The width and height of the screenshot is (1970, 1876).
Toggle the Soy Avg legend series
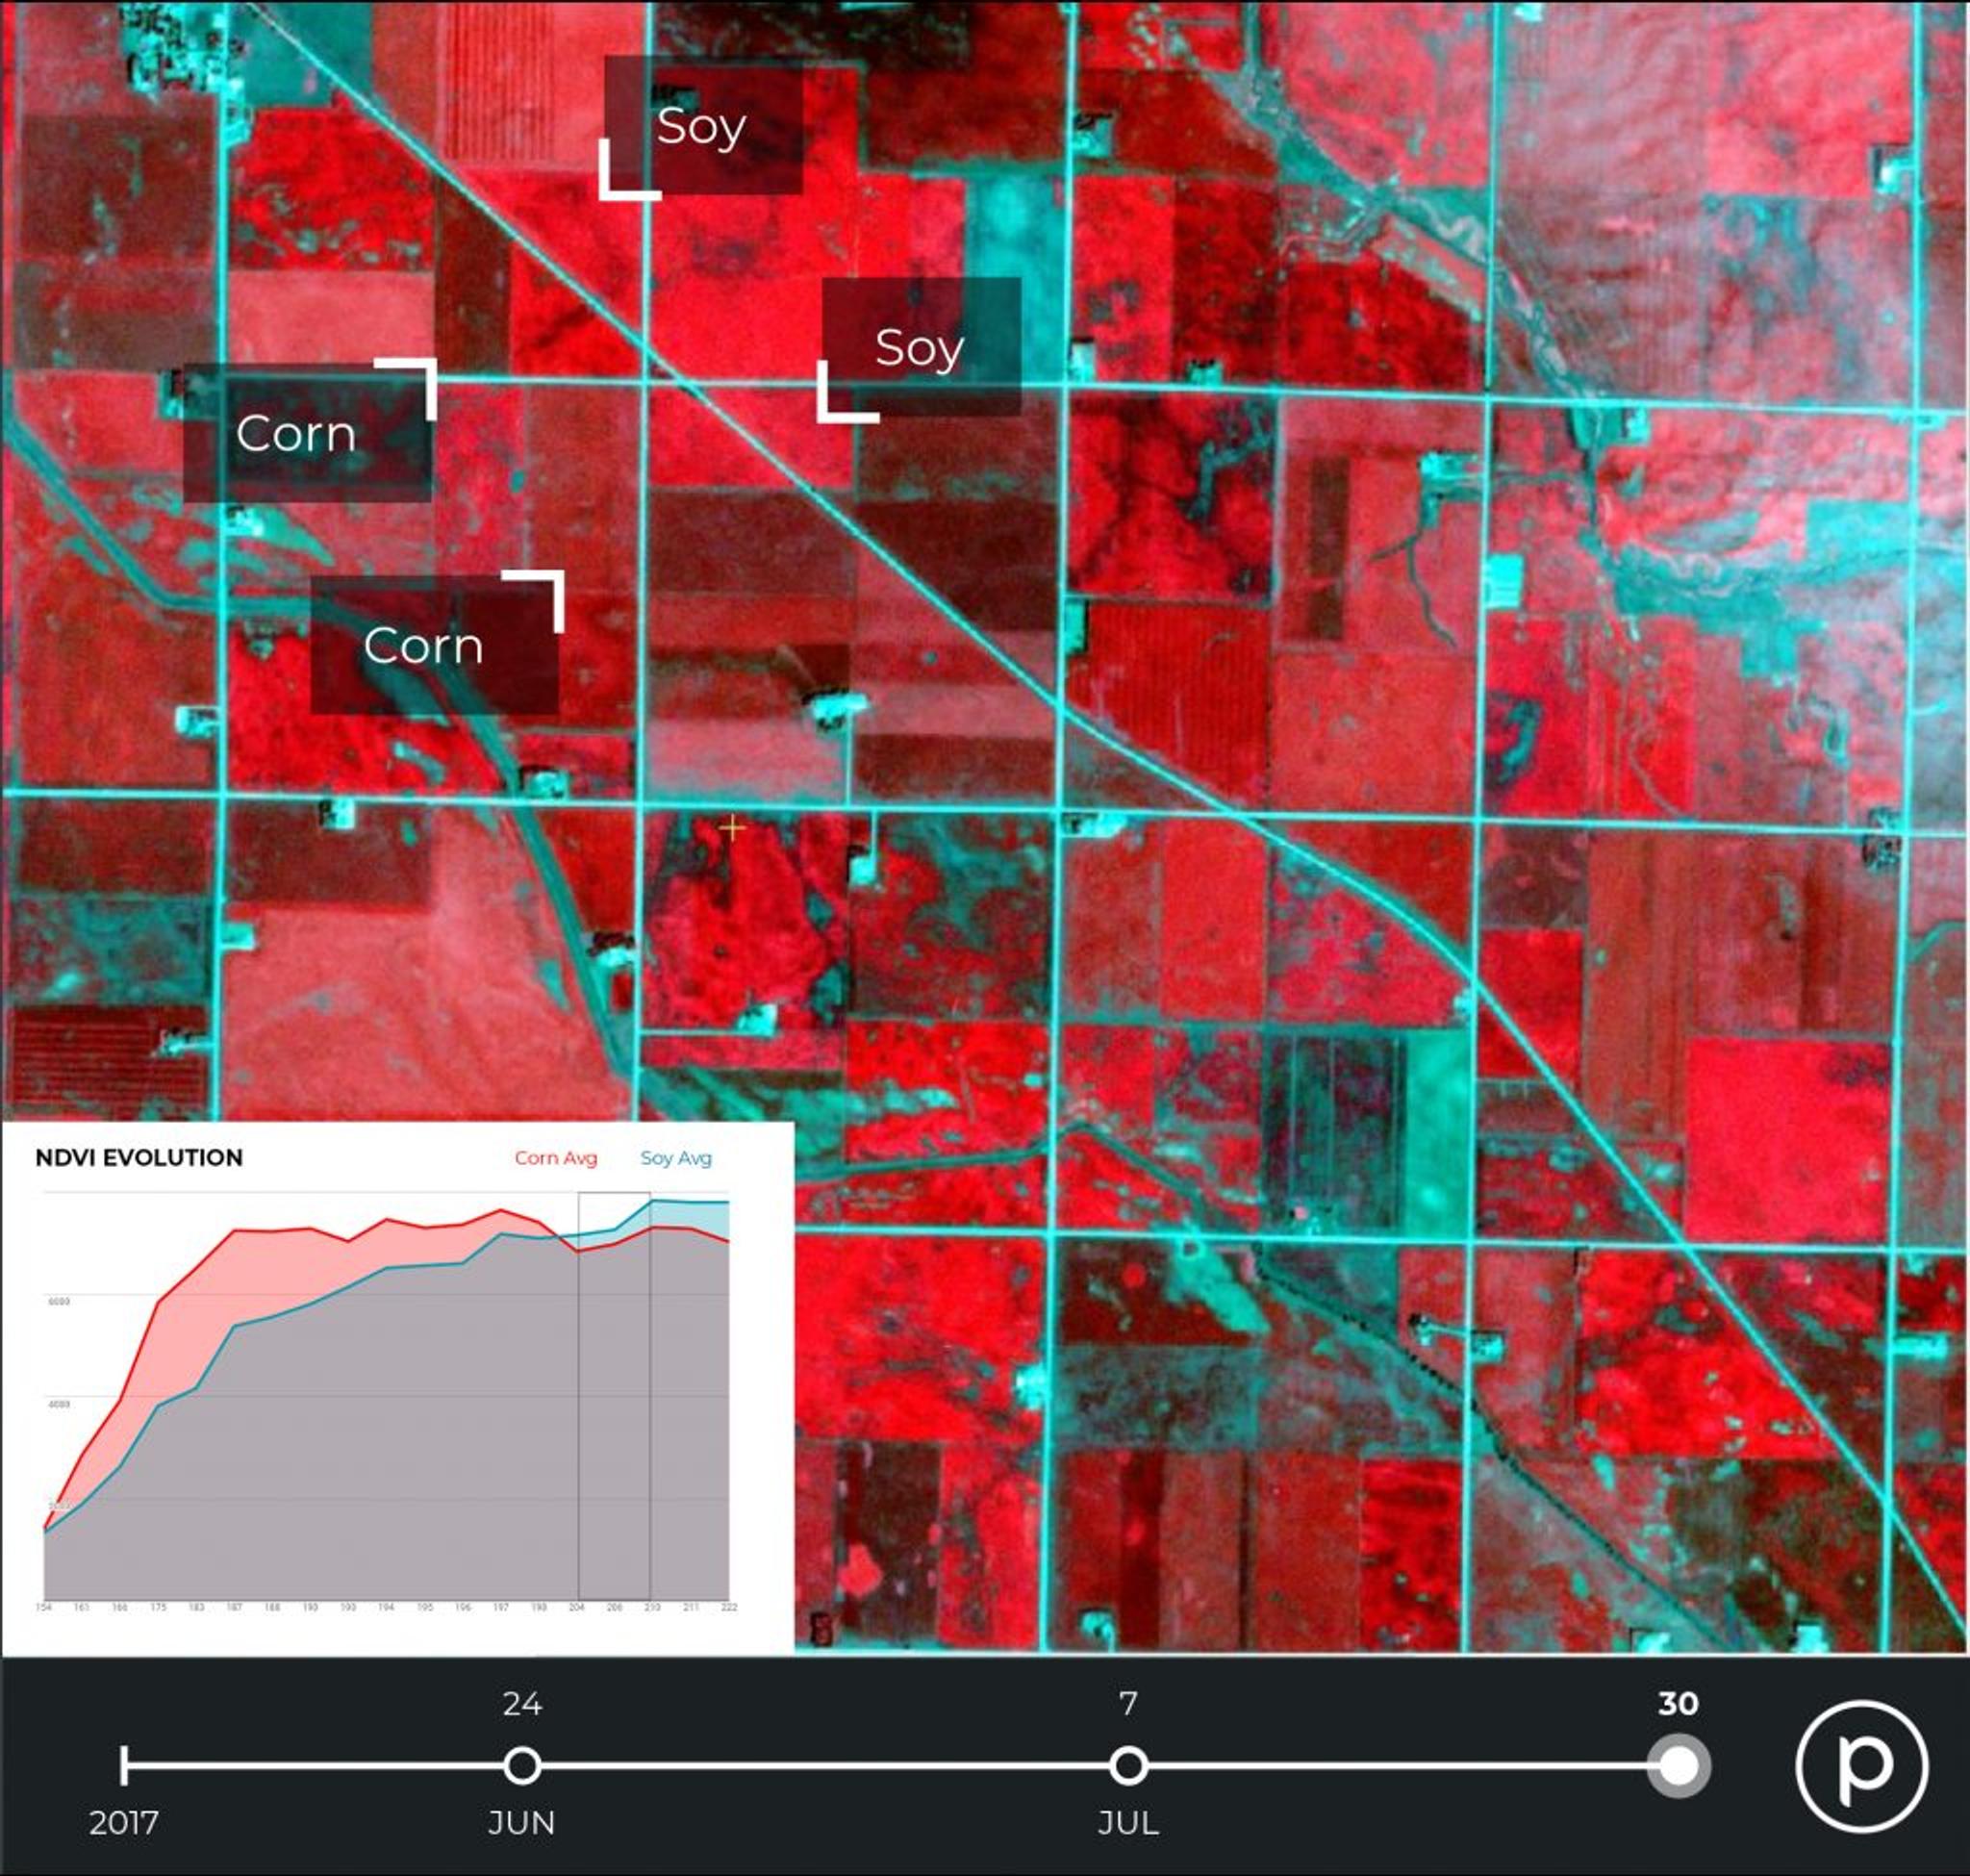[676, 1158]
